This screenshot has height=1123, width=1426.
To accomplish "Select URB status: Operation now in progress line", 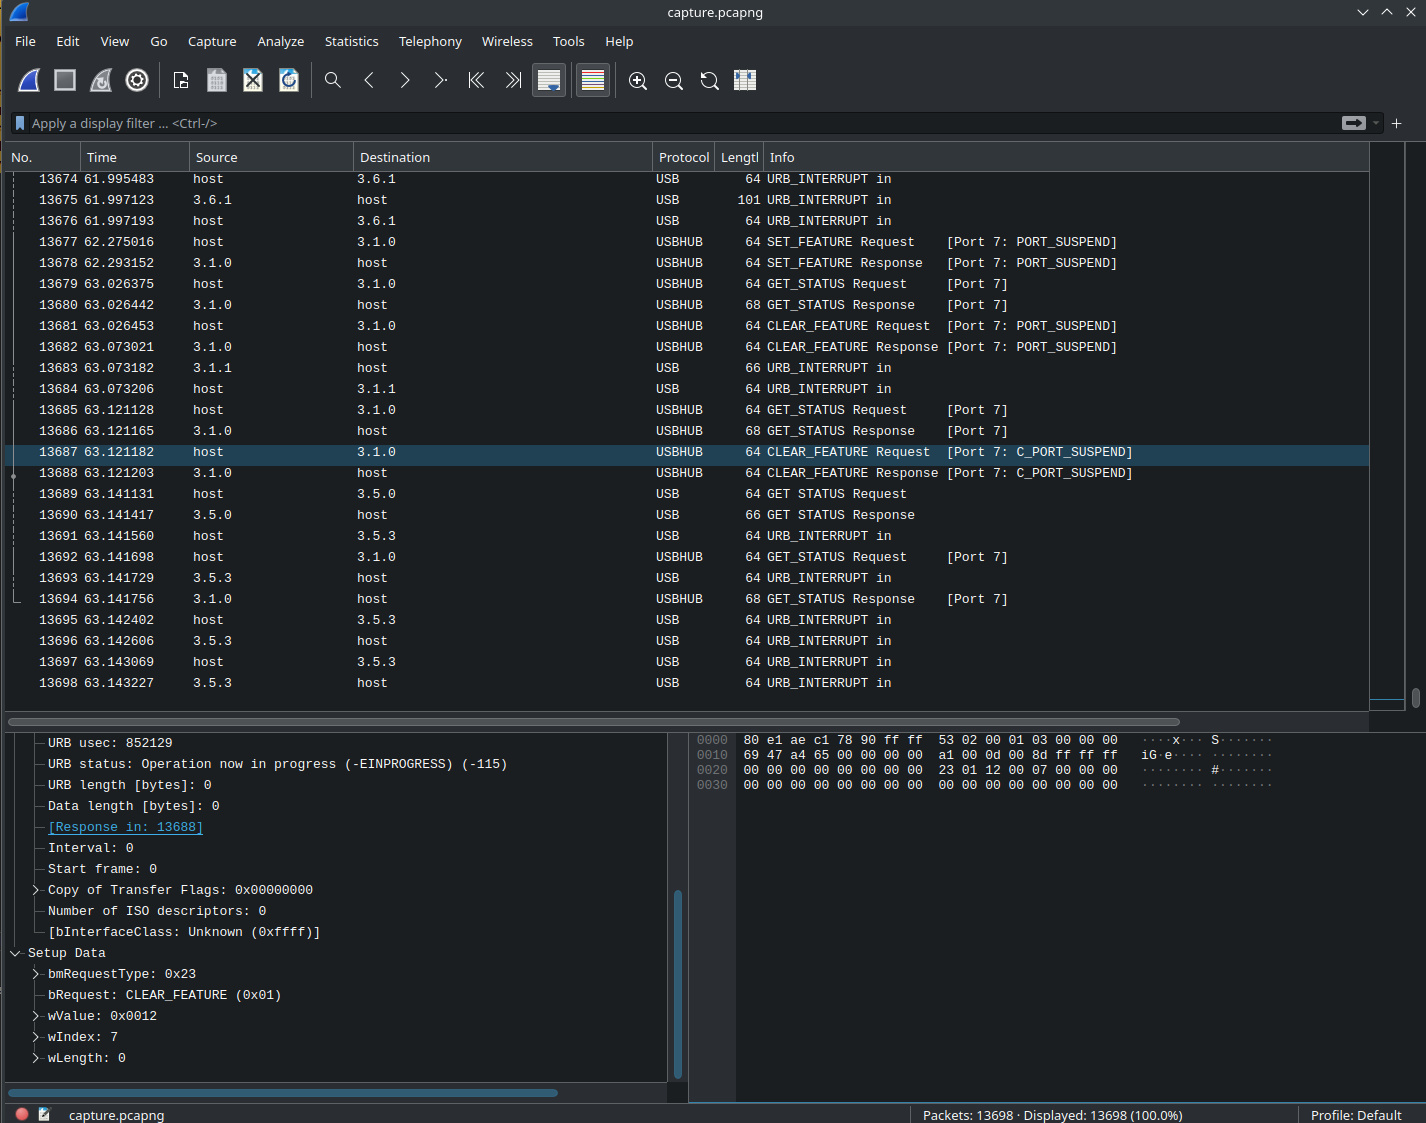I will 277,764.
